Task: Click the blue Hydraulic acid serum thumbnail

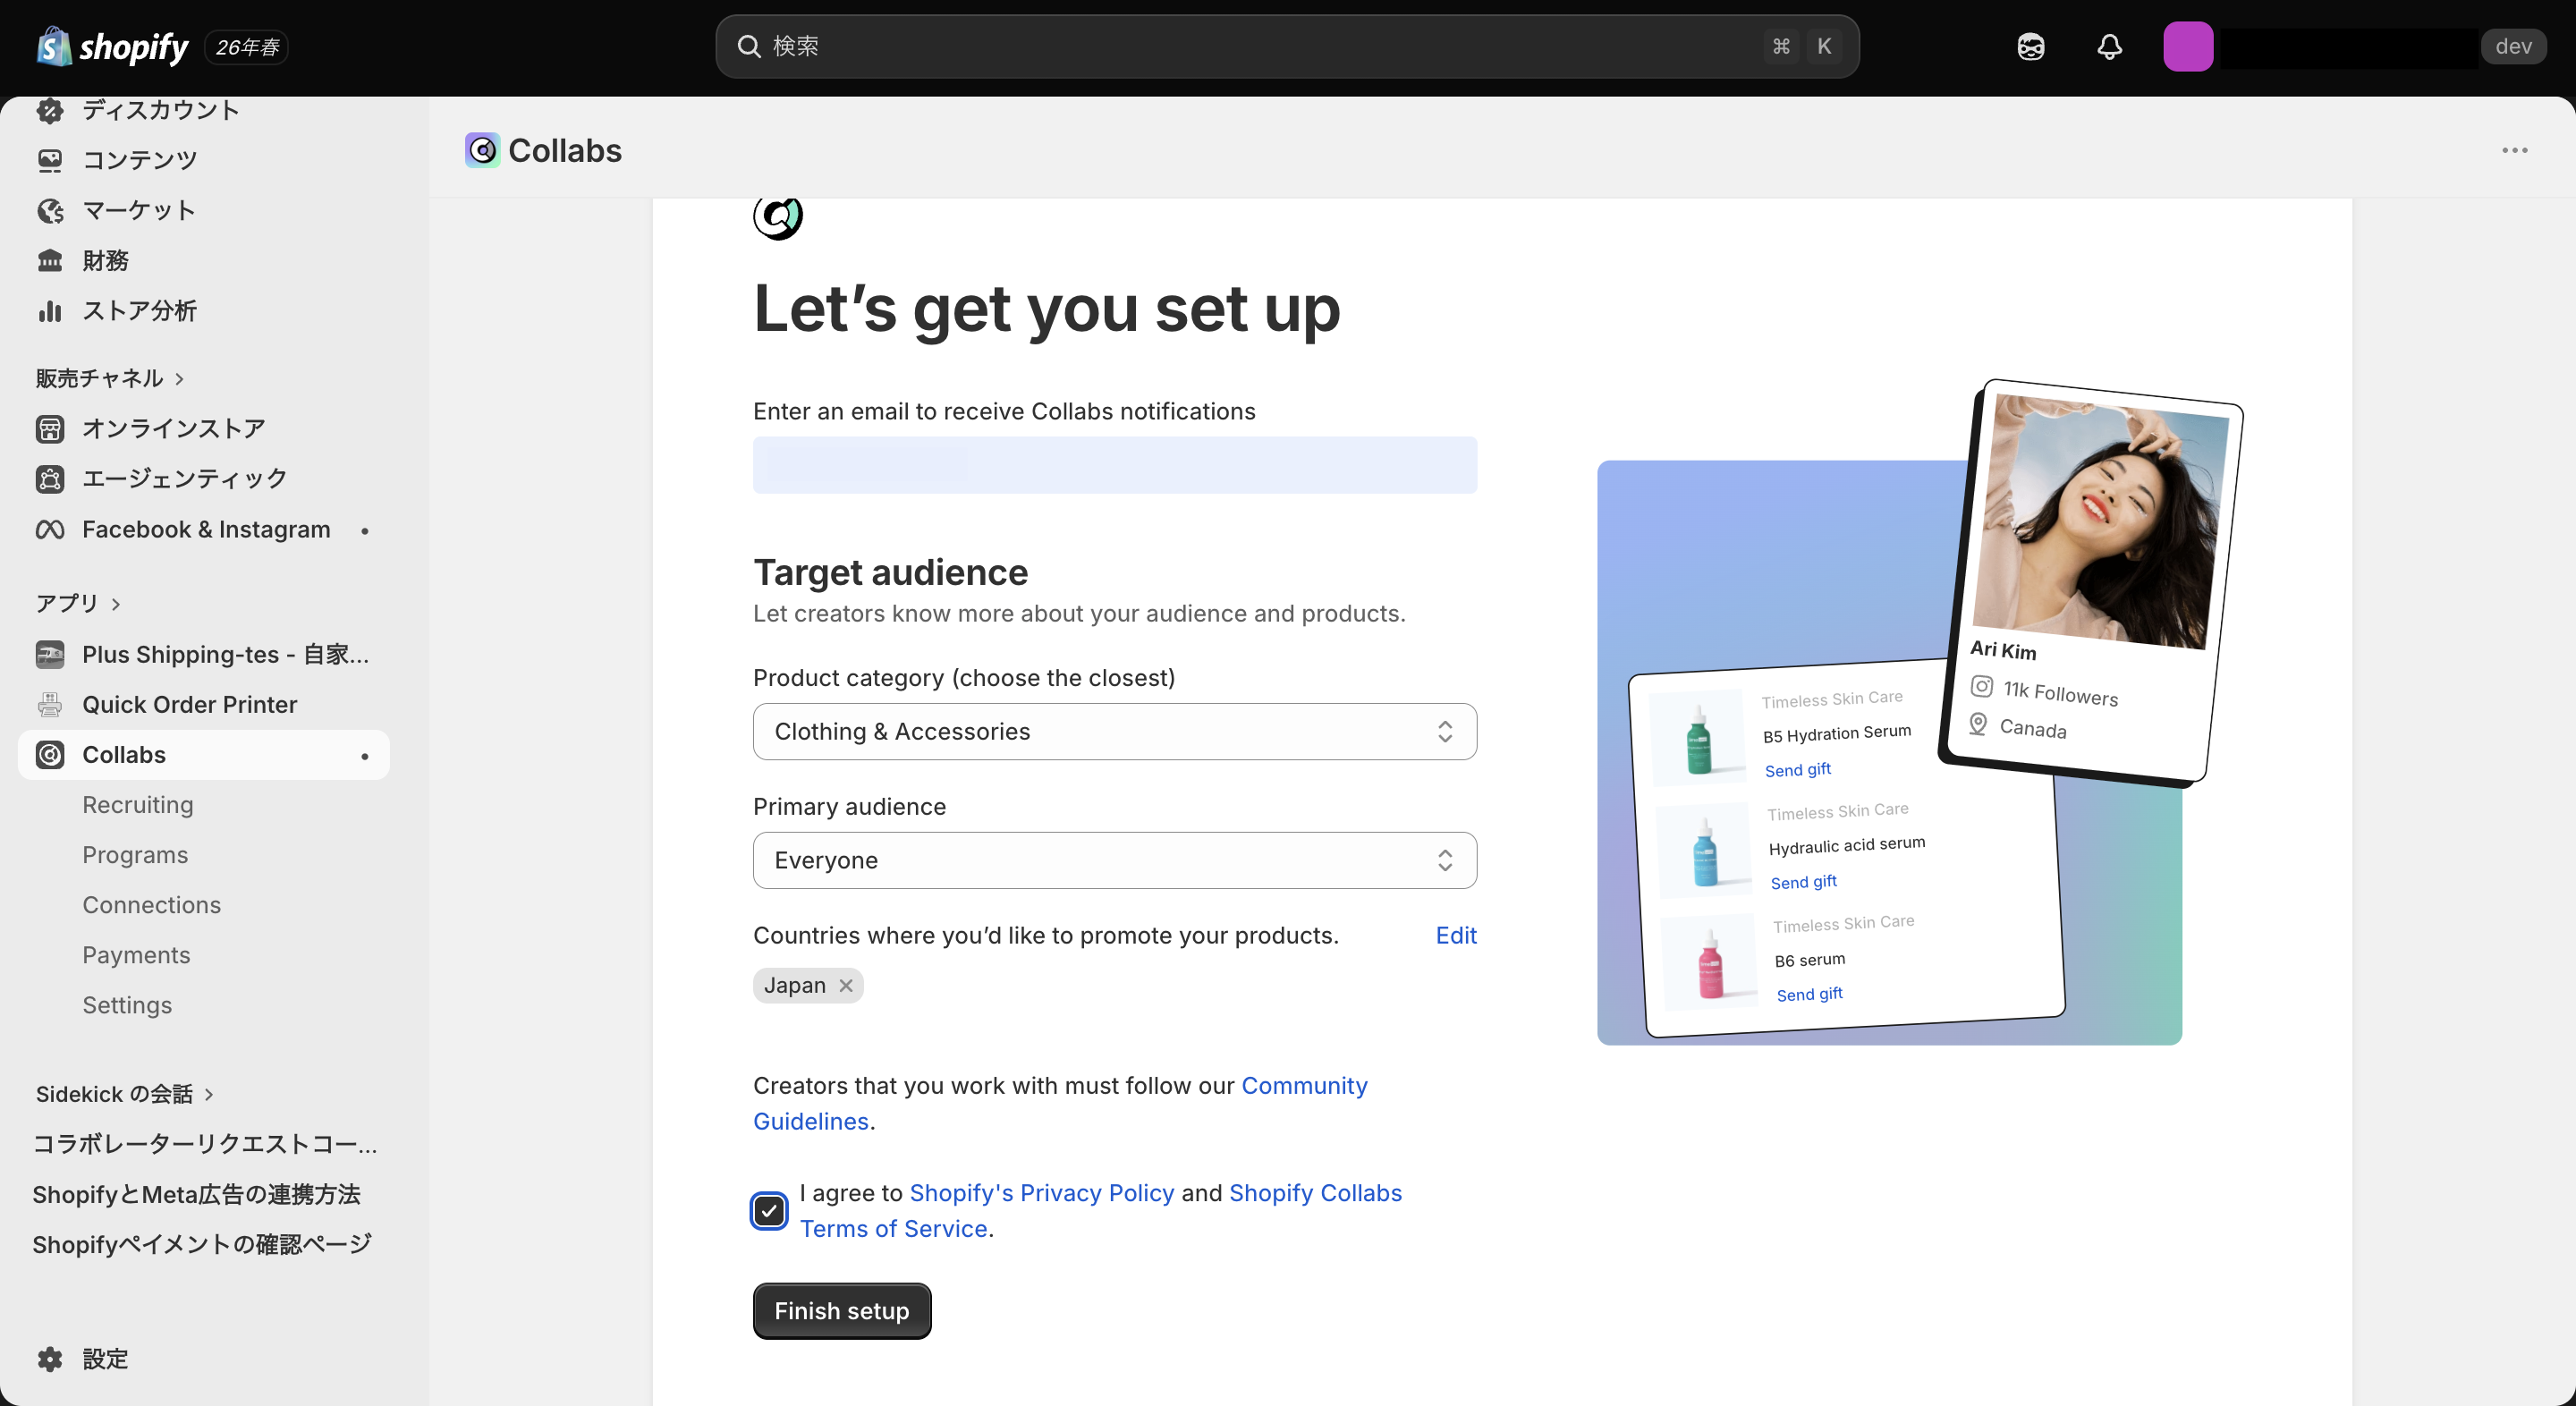Action: (x=1704, y=849)
